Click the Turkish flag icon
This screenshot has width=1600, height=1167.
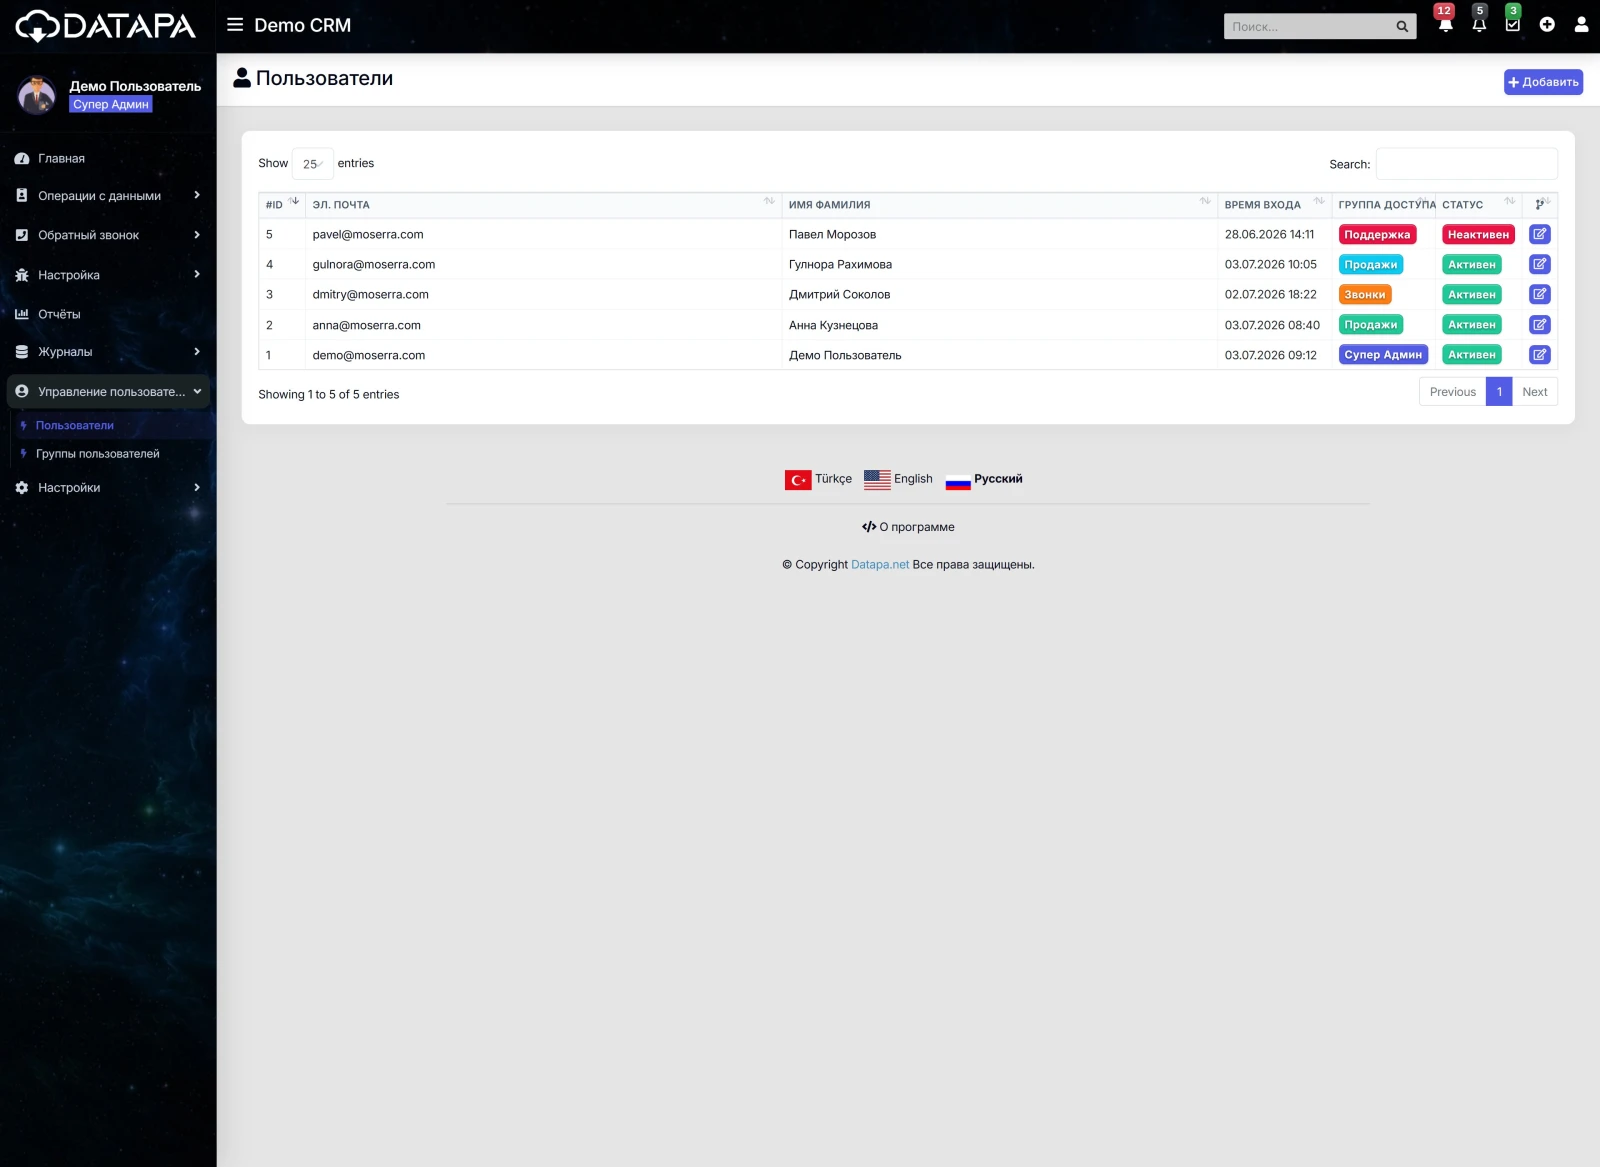[798, 480]
